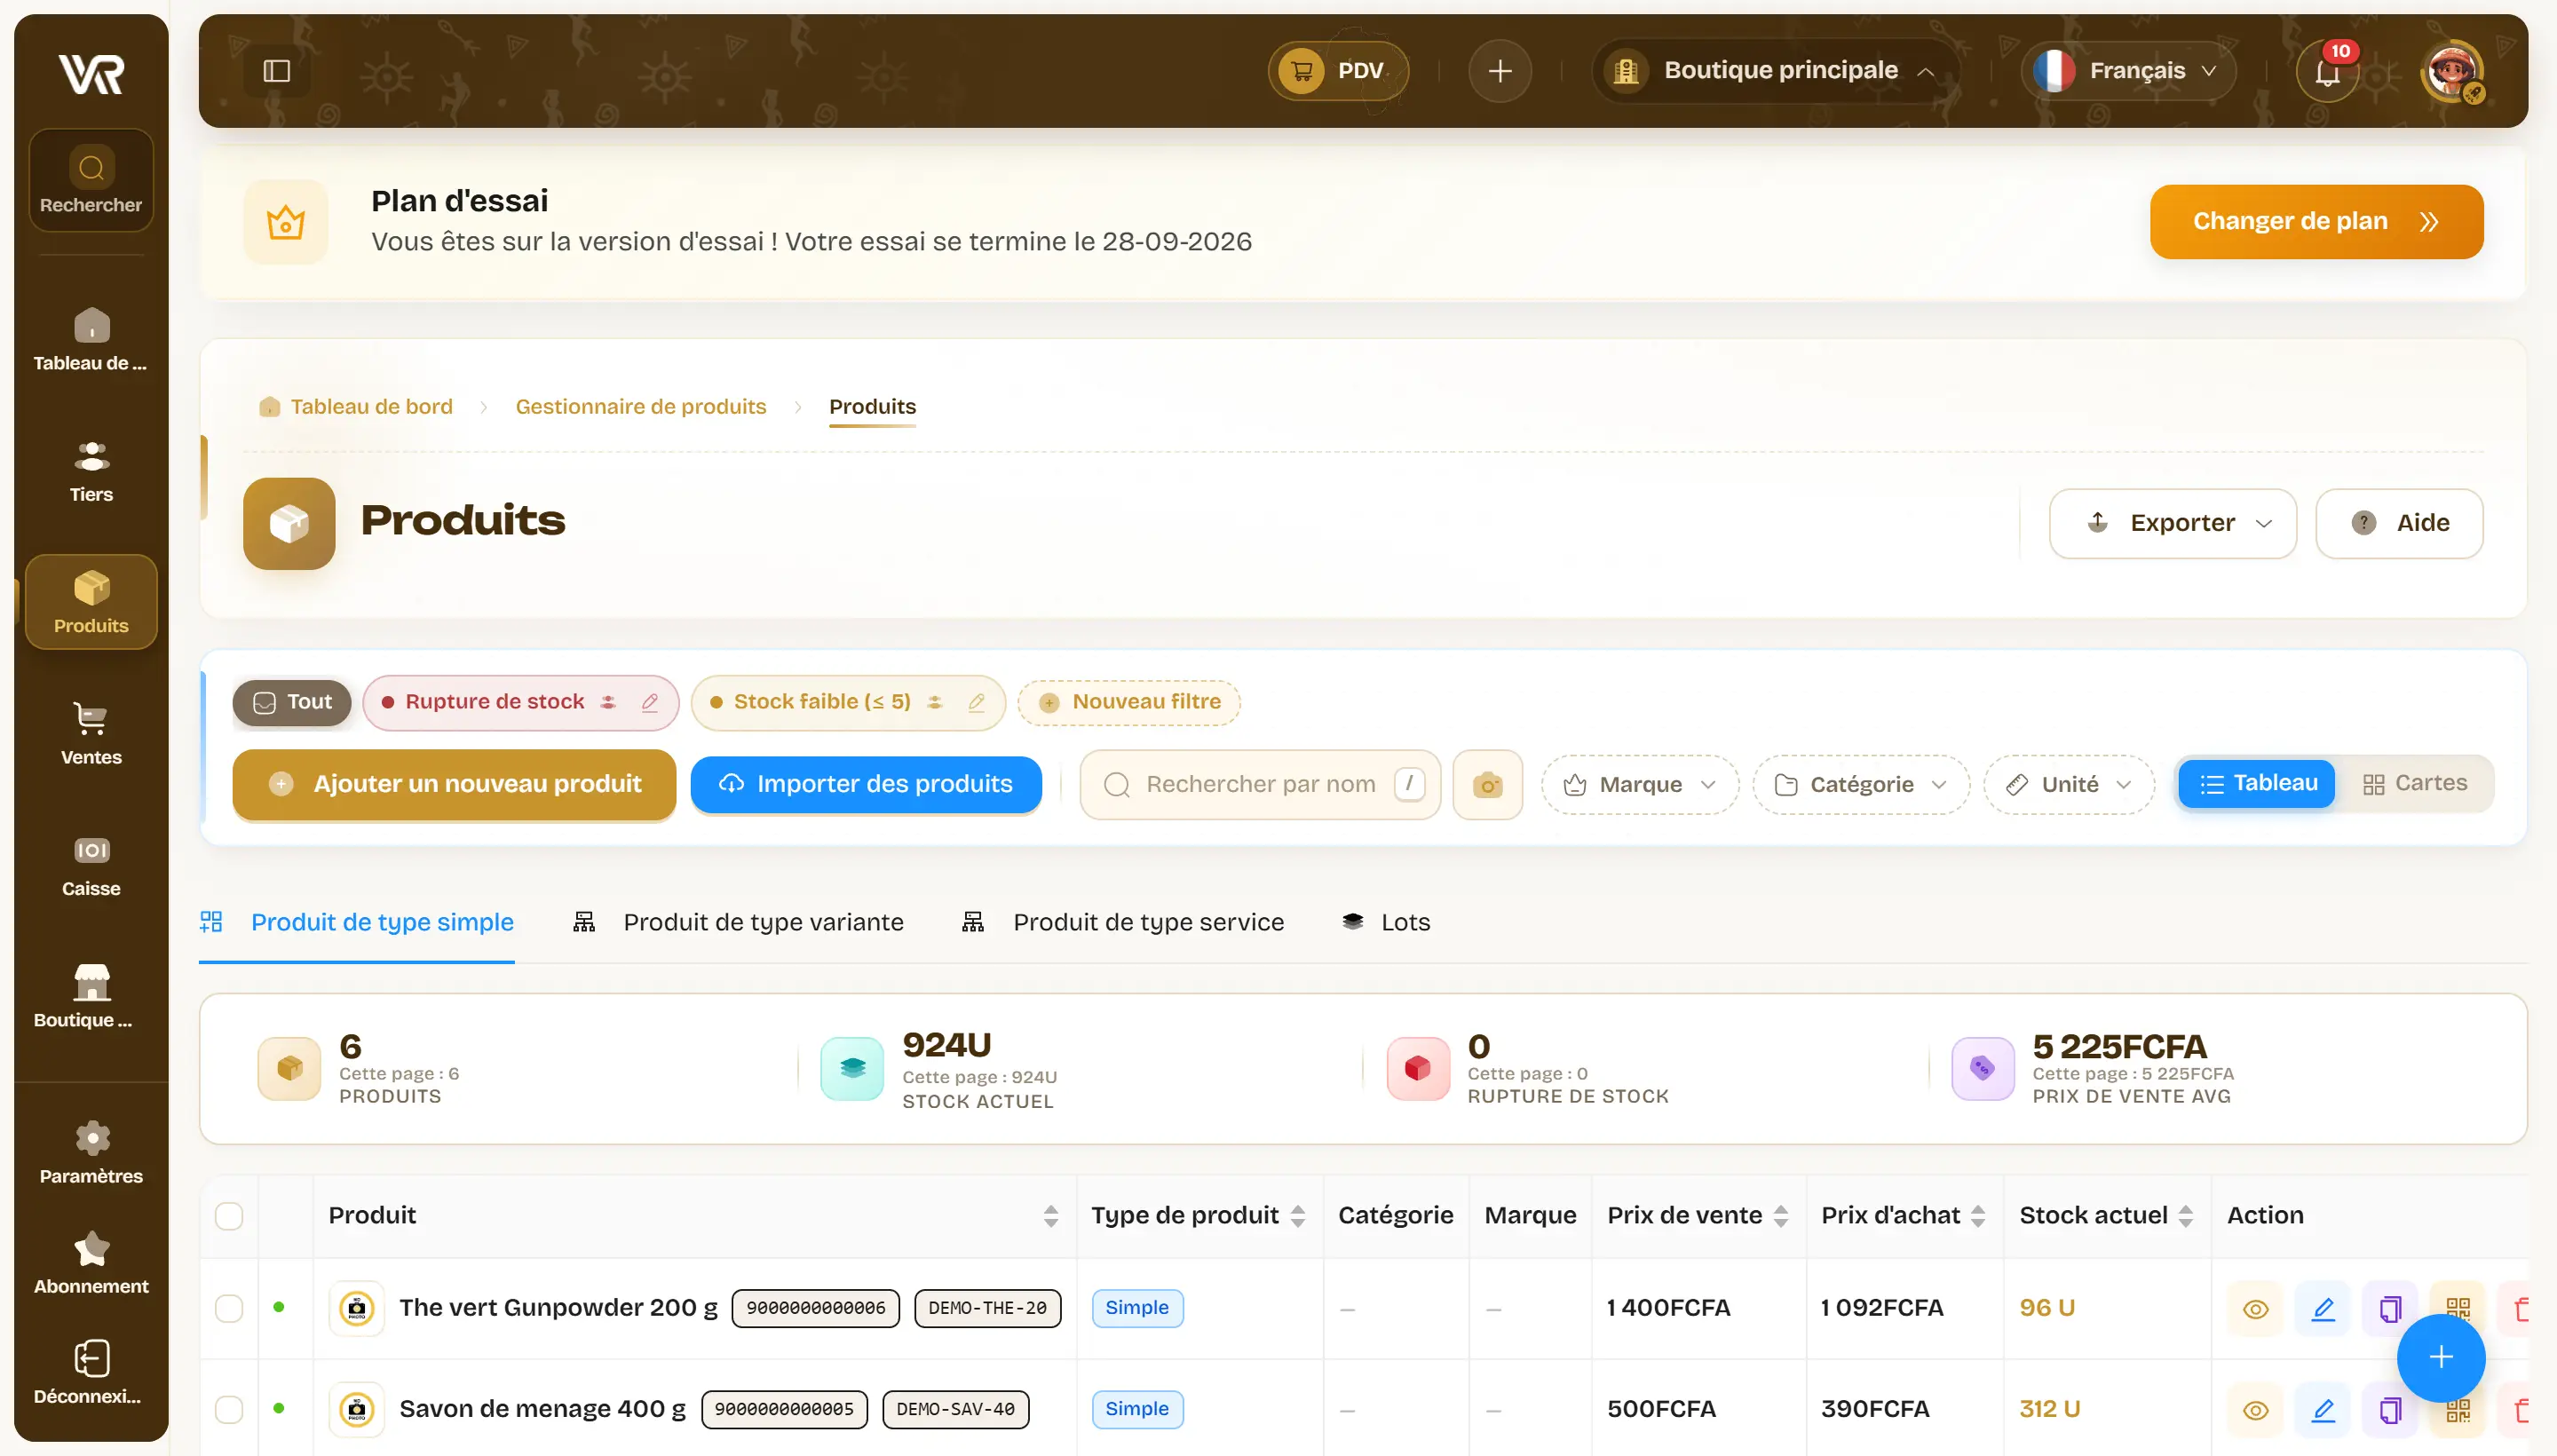Open Paramètres in the sidebar
The width and height of the screenshot is (2557, 1456).
(x=91, y=1153)
